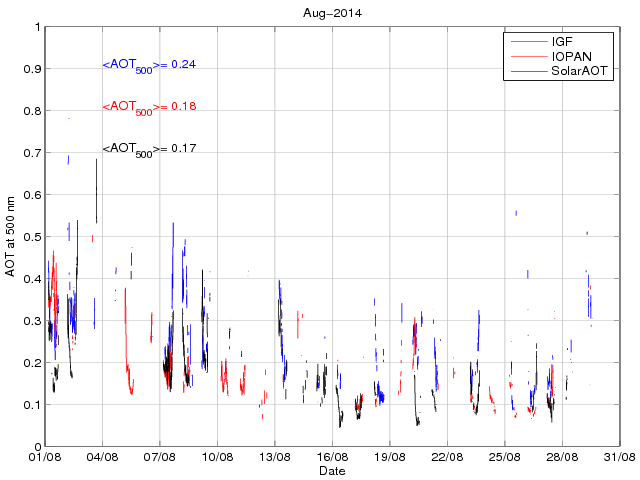Click the 31/08 x-axis tick label
The width and height of the screenshot is (640, 480).
point(619,457)
